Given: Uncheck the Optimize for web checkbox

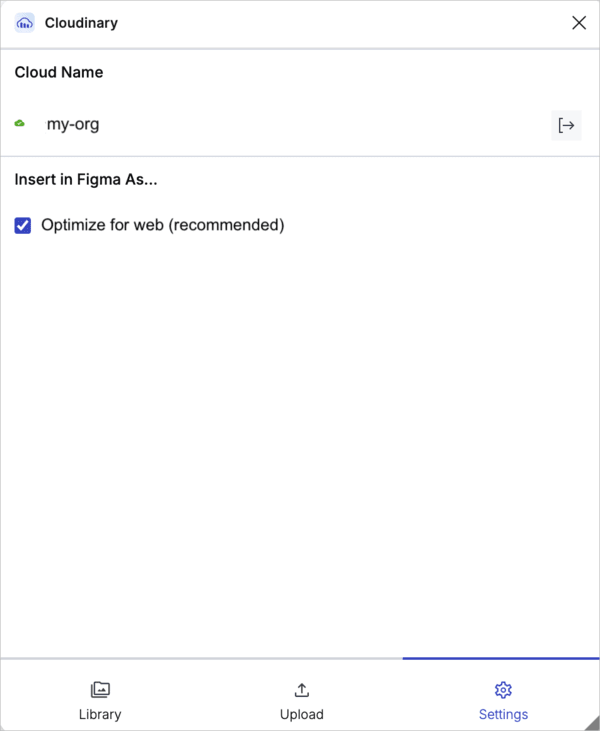Looking at the screenshot, I should pos(23,225).
